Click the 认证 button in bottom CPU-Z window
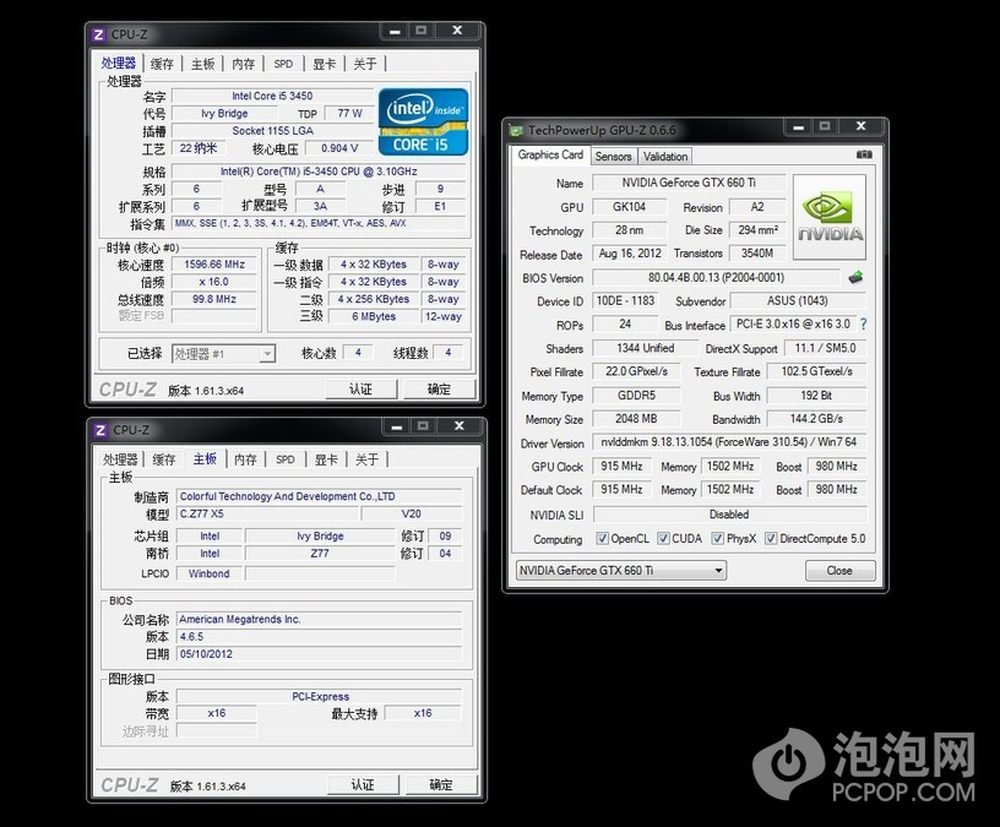The image size is (1000, 827). 362,785
